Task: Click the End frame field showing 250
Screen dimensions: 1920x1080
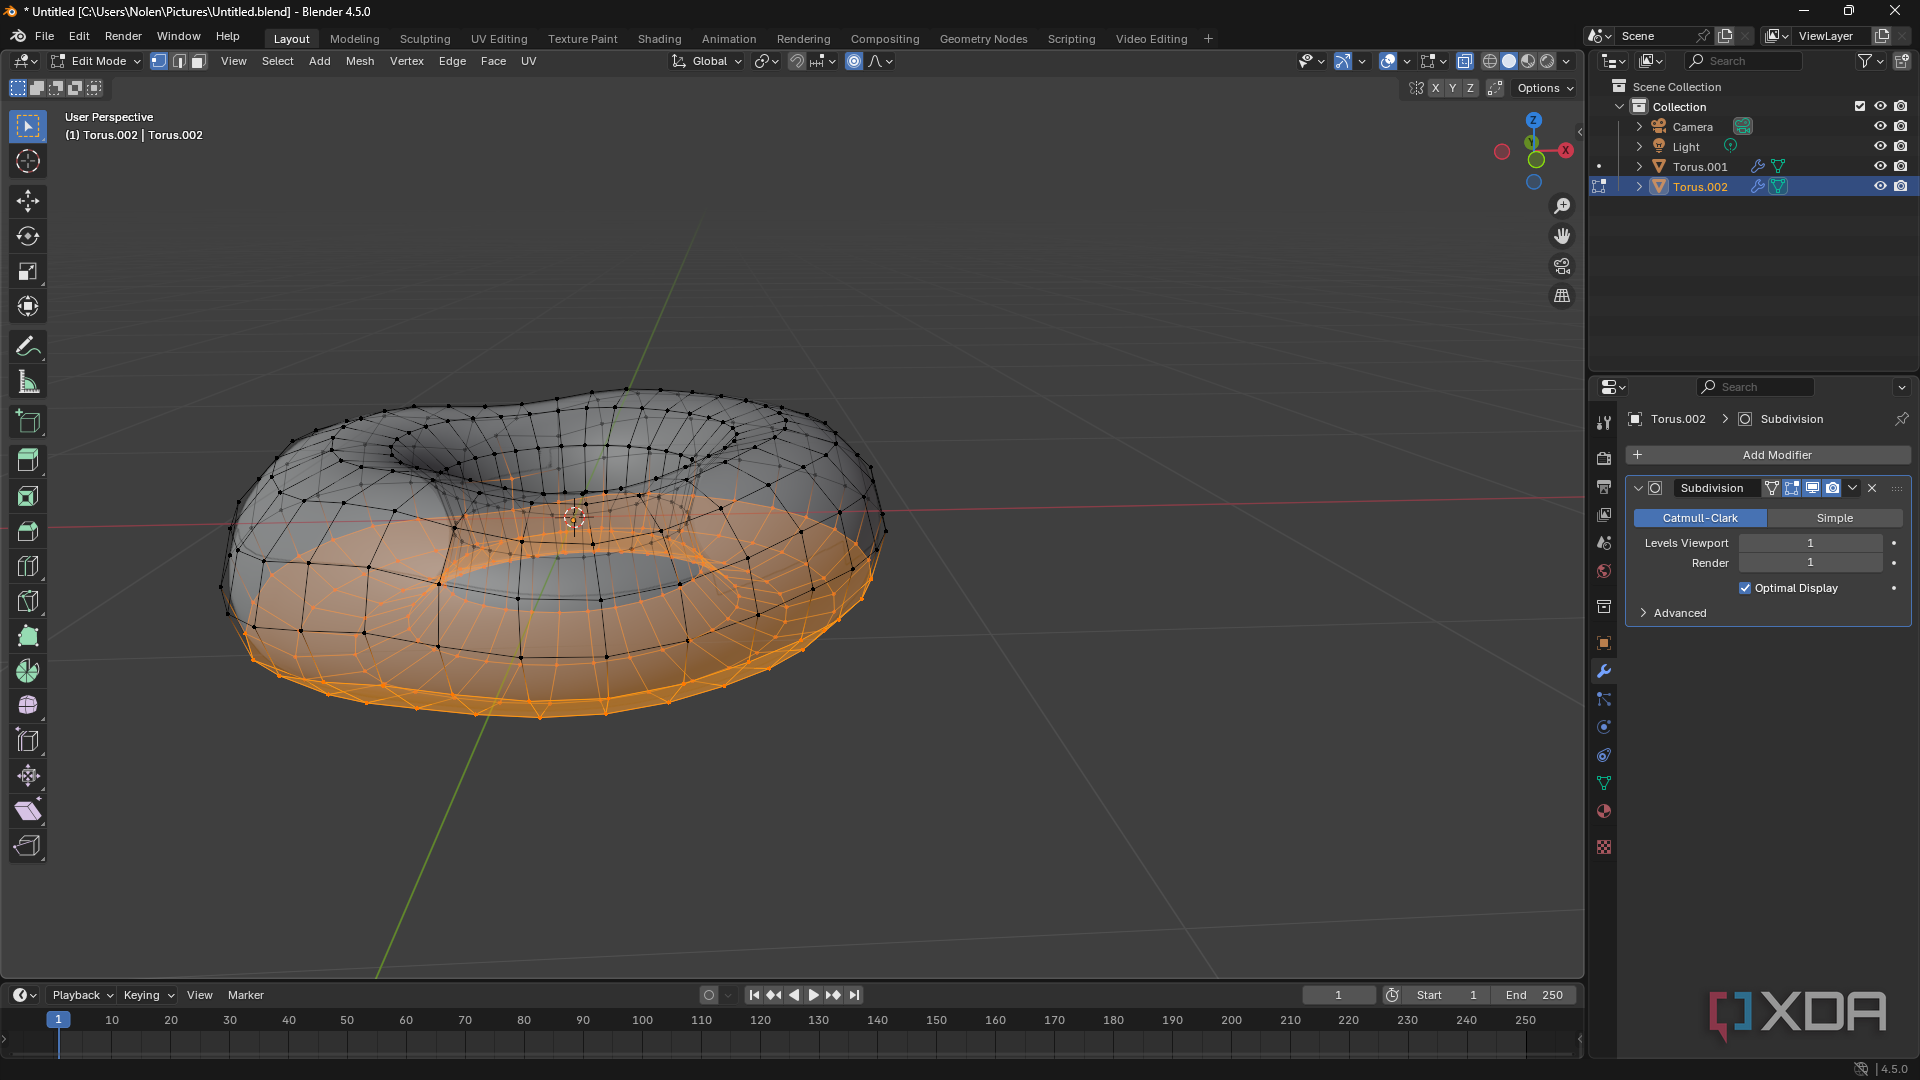Action: [1534, 995]
